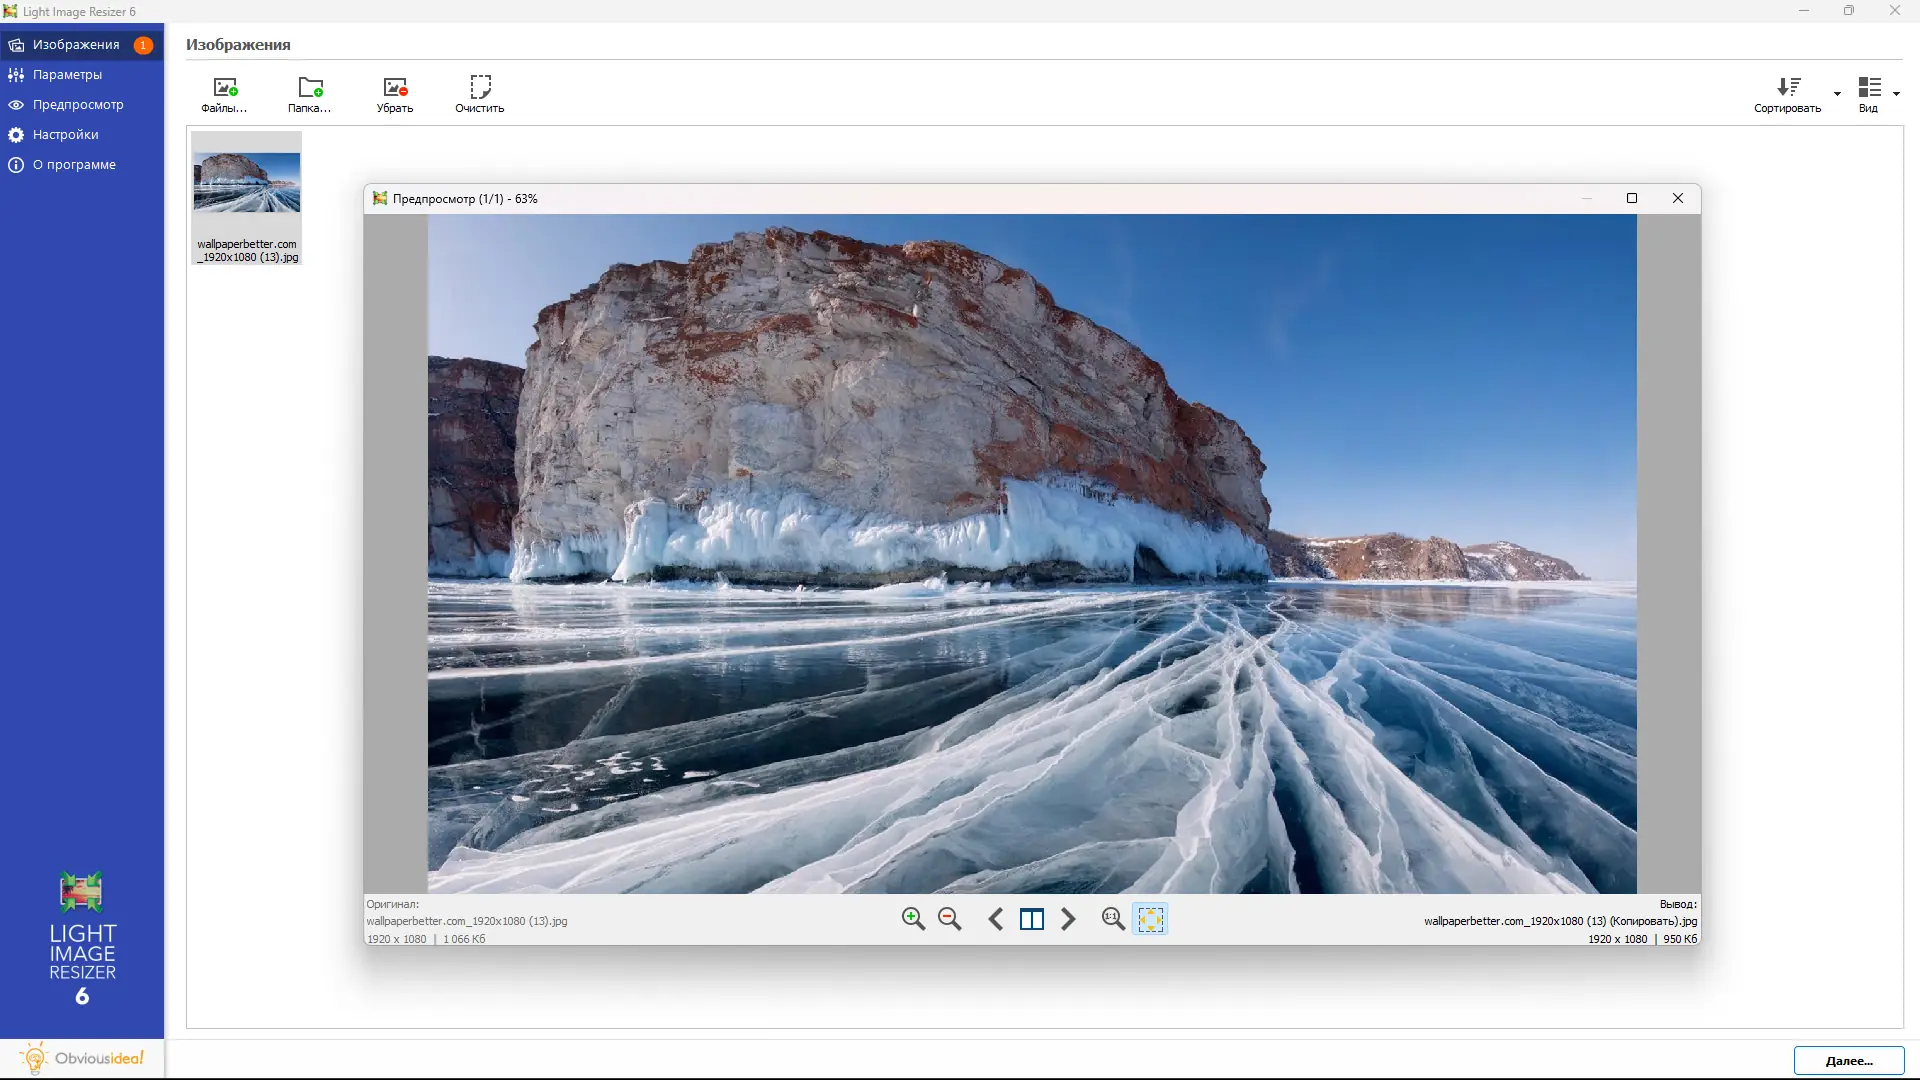Set preview zoom to 1:1

click(x=1112, y=919)
